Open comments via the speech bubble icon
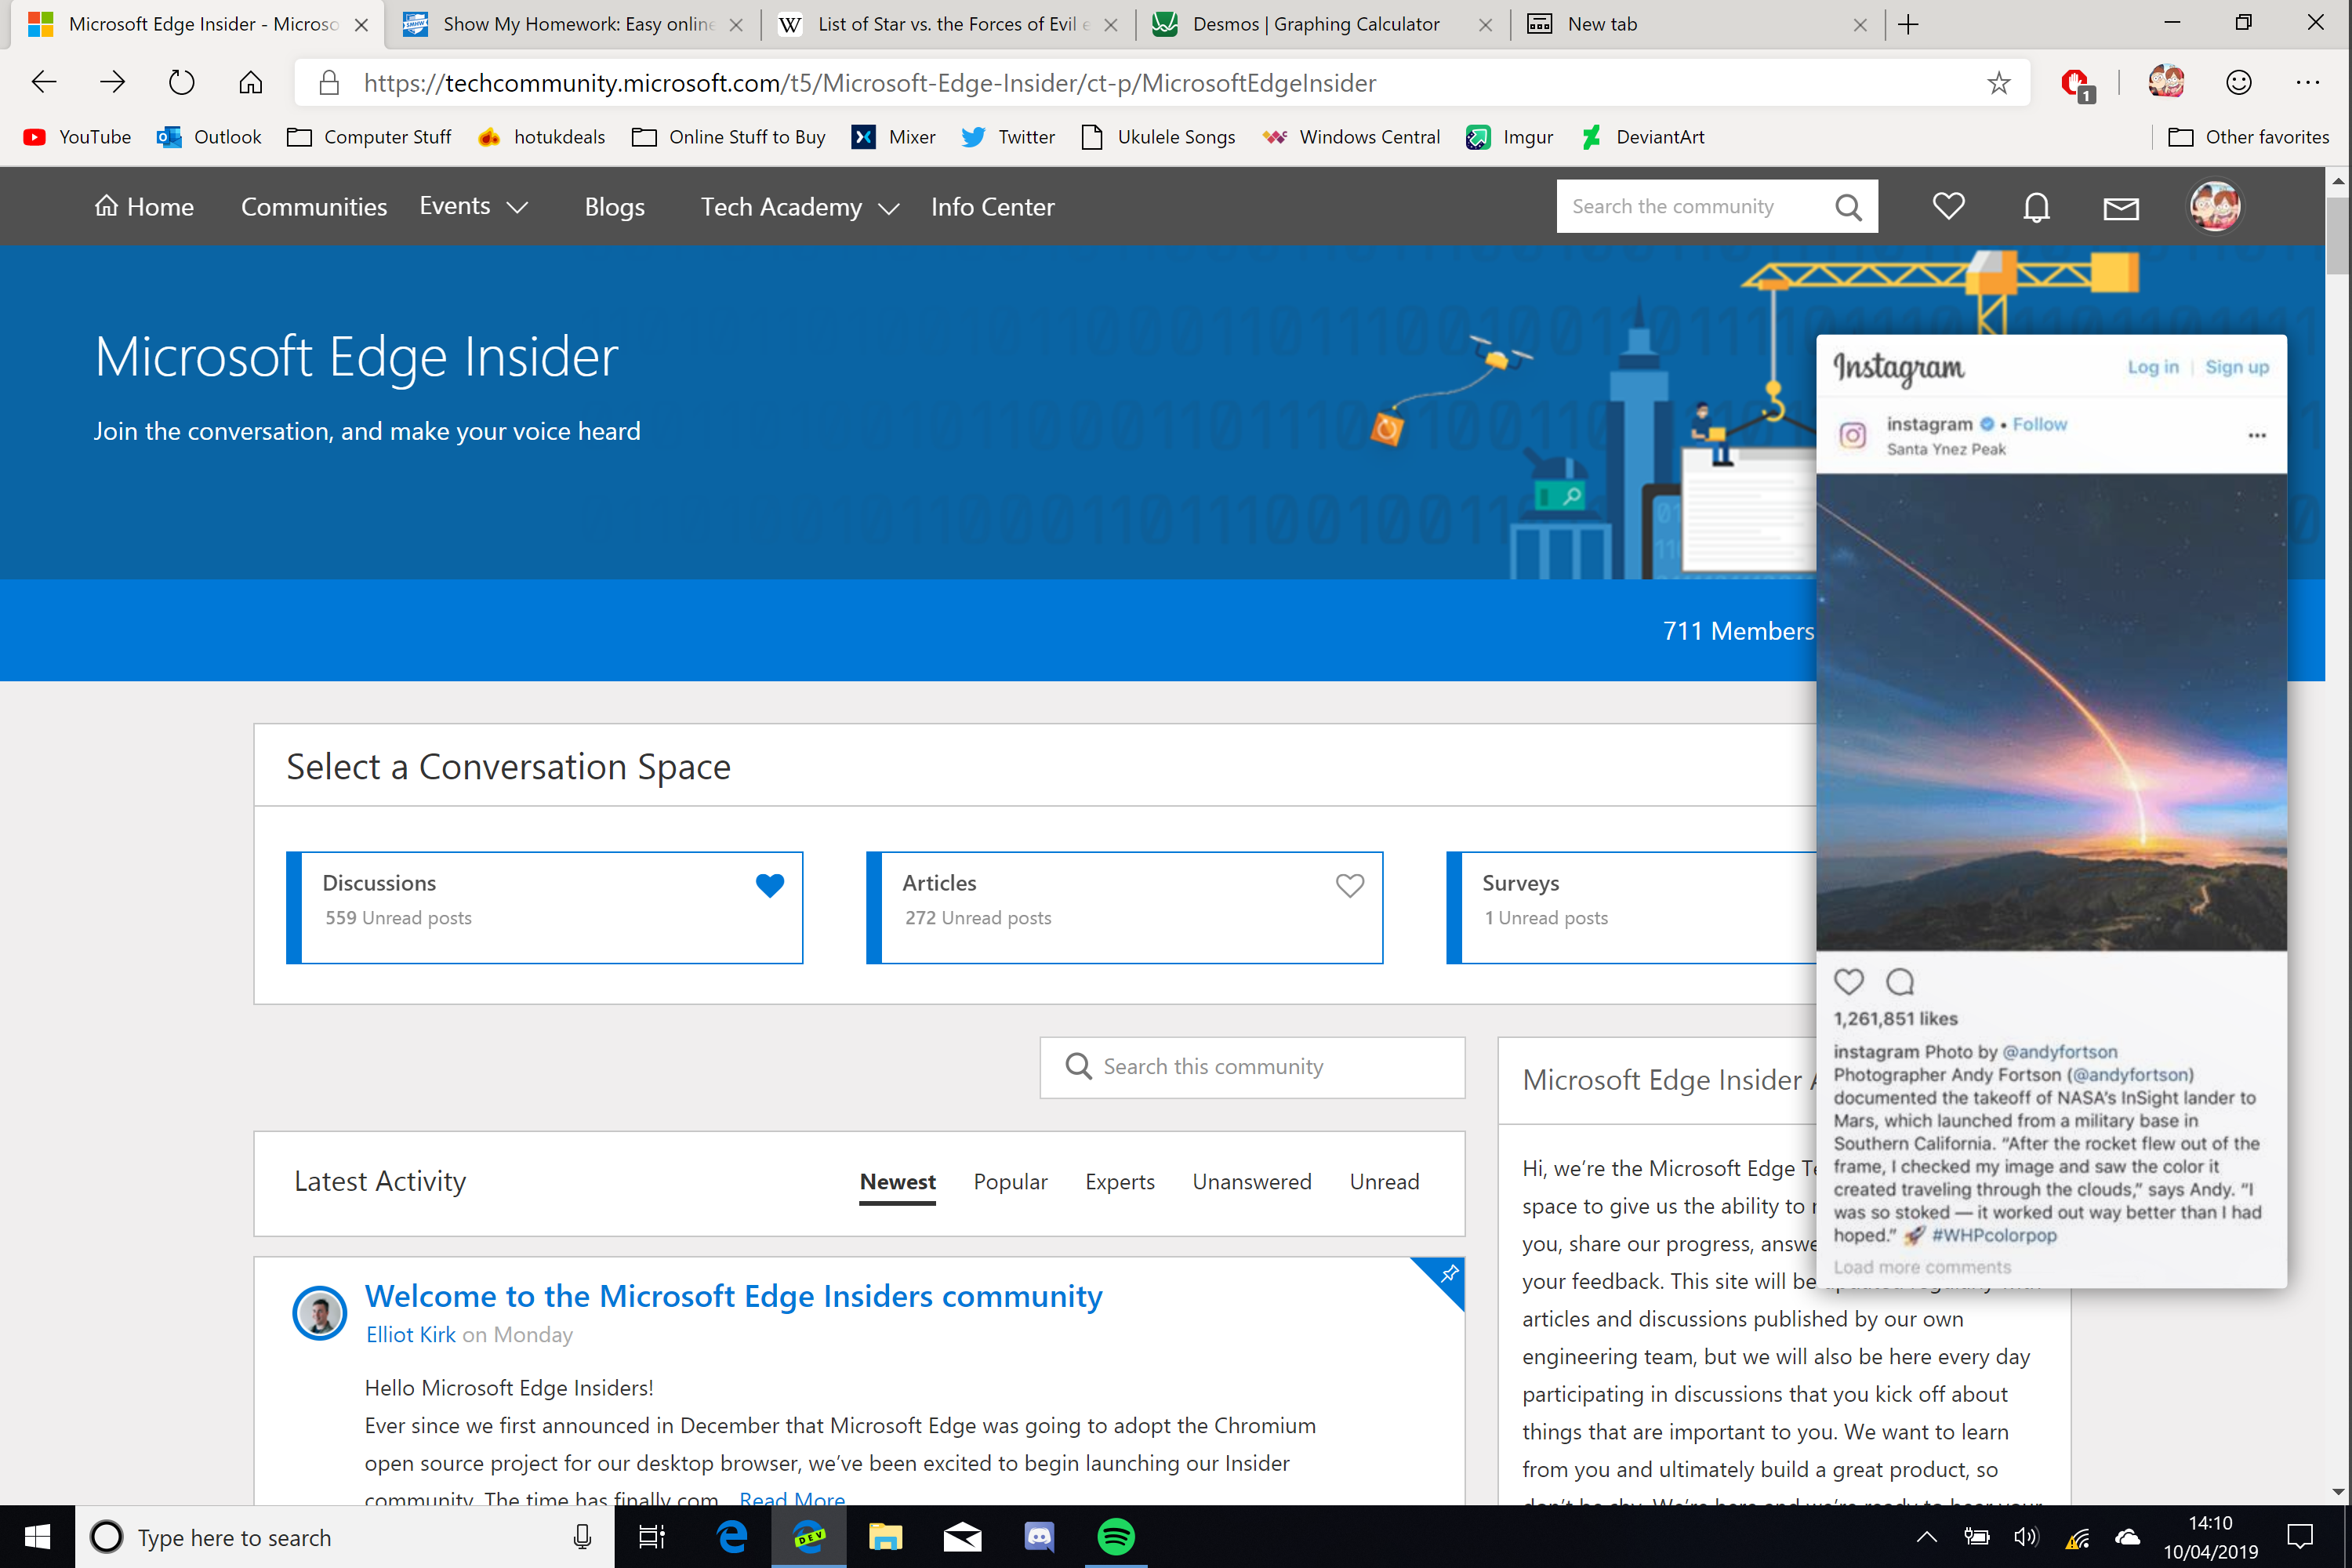Image resolution: width=2352 pixels, height=1568 pixels. coord(1900,981)
